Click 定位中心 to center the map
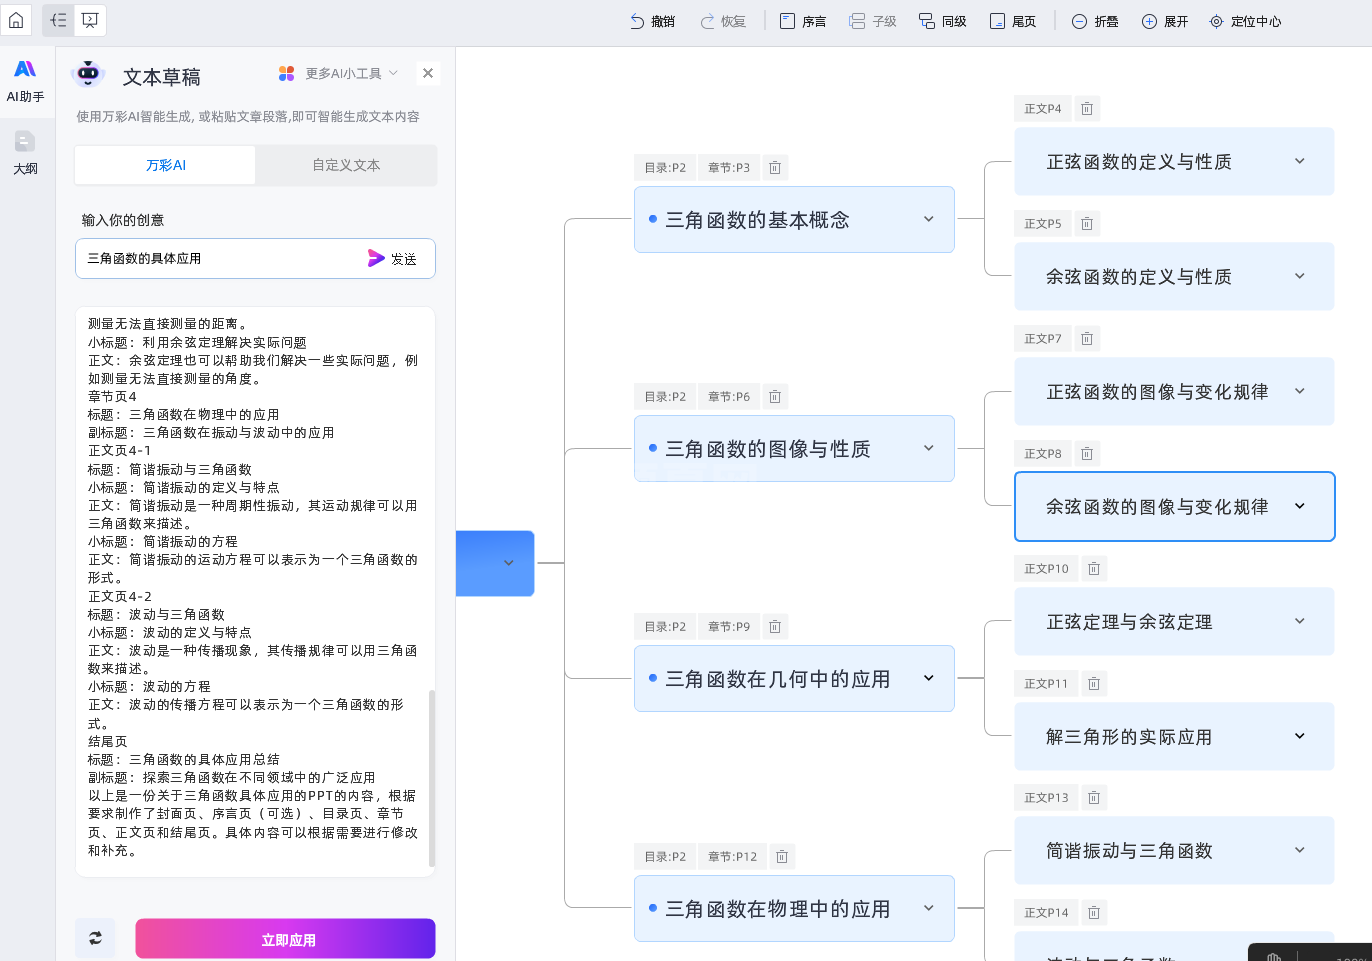The height and width of the screenshot is (961, 1372). coord(1245,21)
